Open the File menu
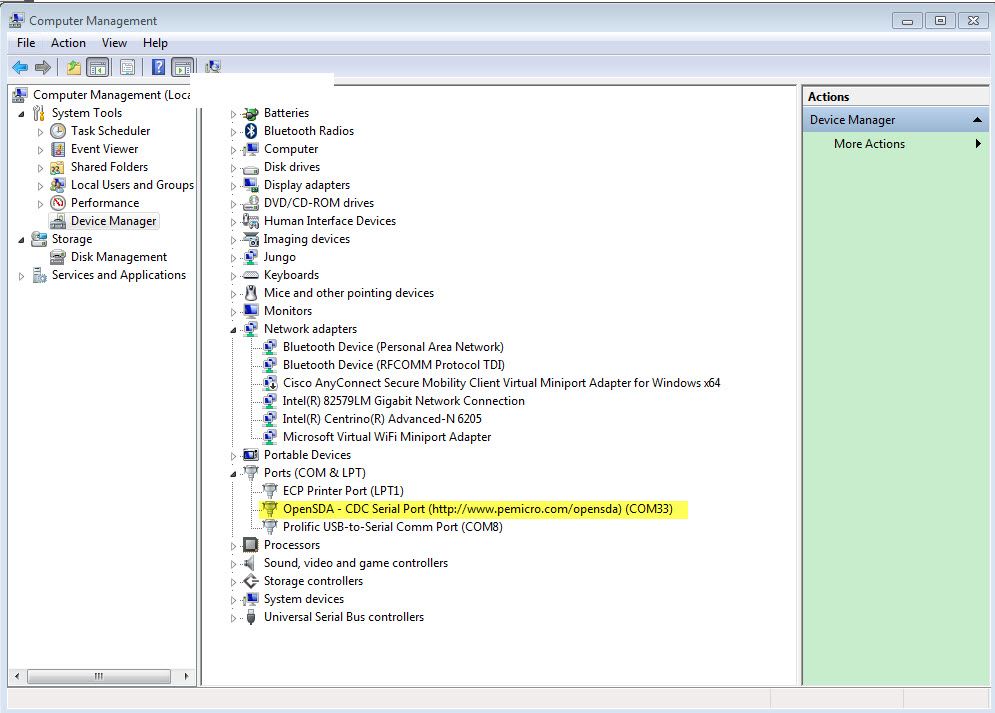The image size is (995, 713). (26, 43)
